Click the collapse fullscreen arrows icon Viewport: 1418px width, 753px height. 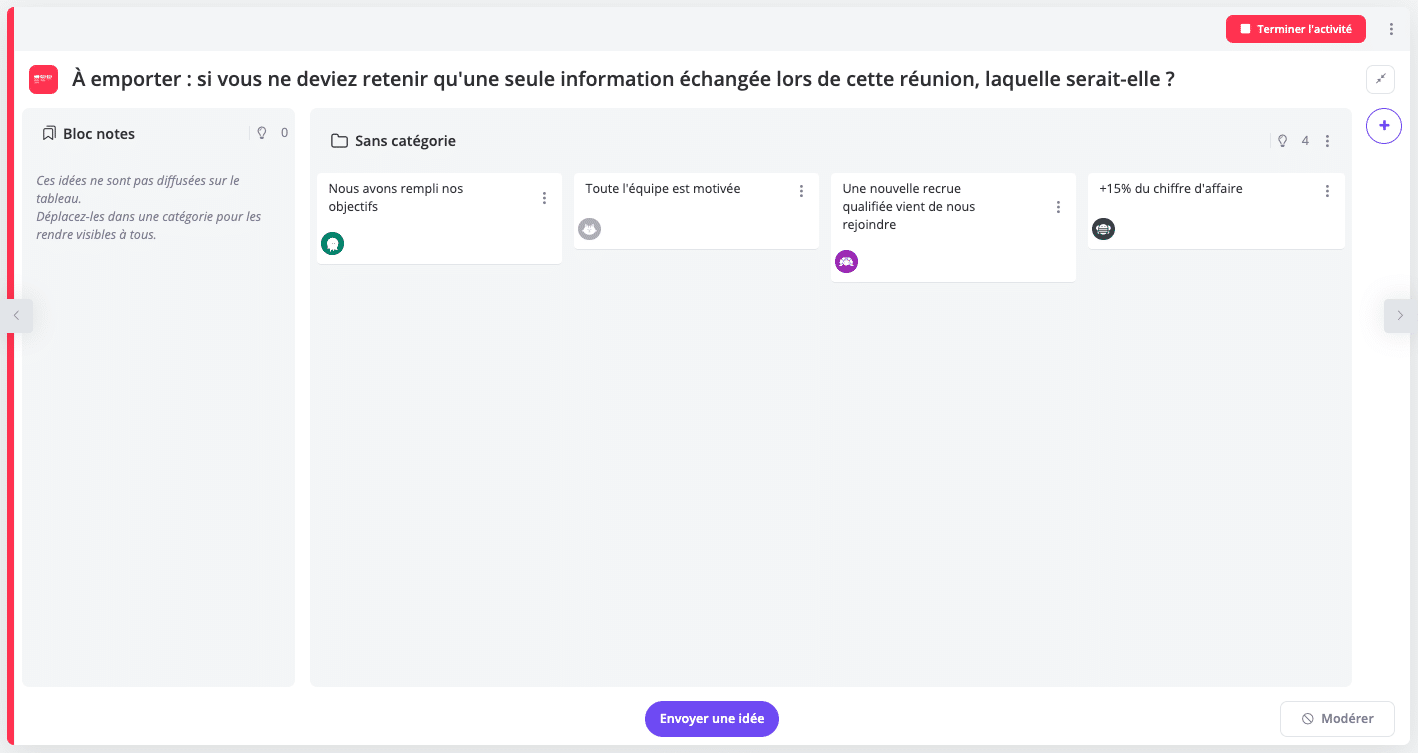(1380, 79)
